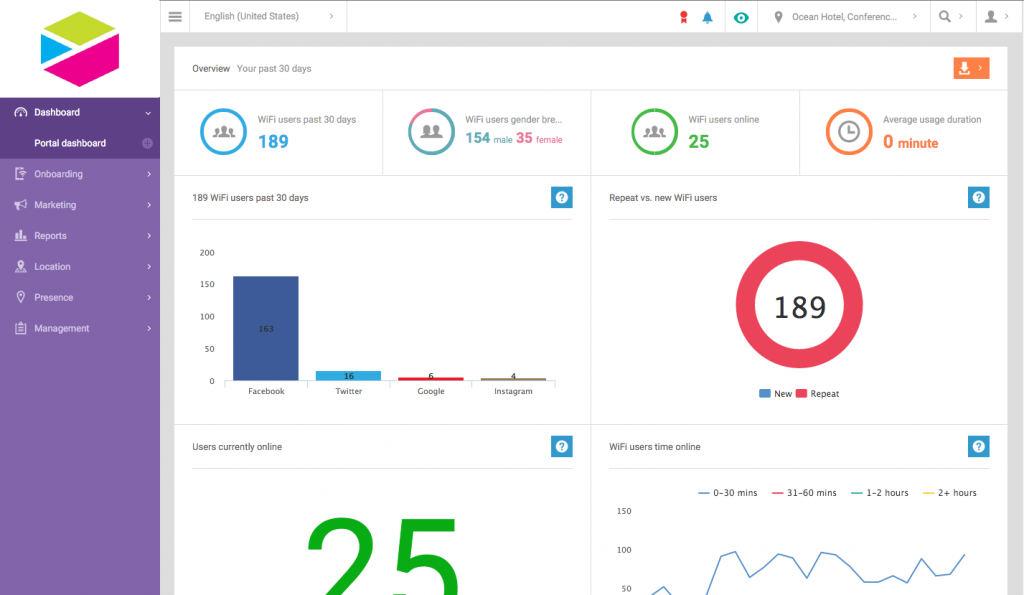
Task: Collapse the Dashboard menu chevron
Action: pos(148,113)
